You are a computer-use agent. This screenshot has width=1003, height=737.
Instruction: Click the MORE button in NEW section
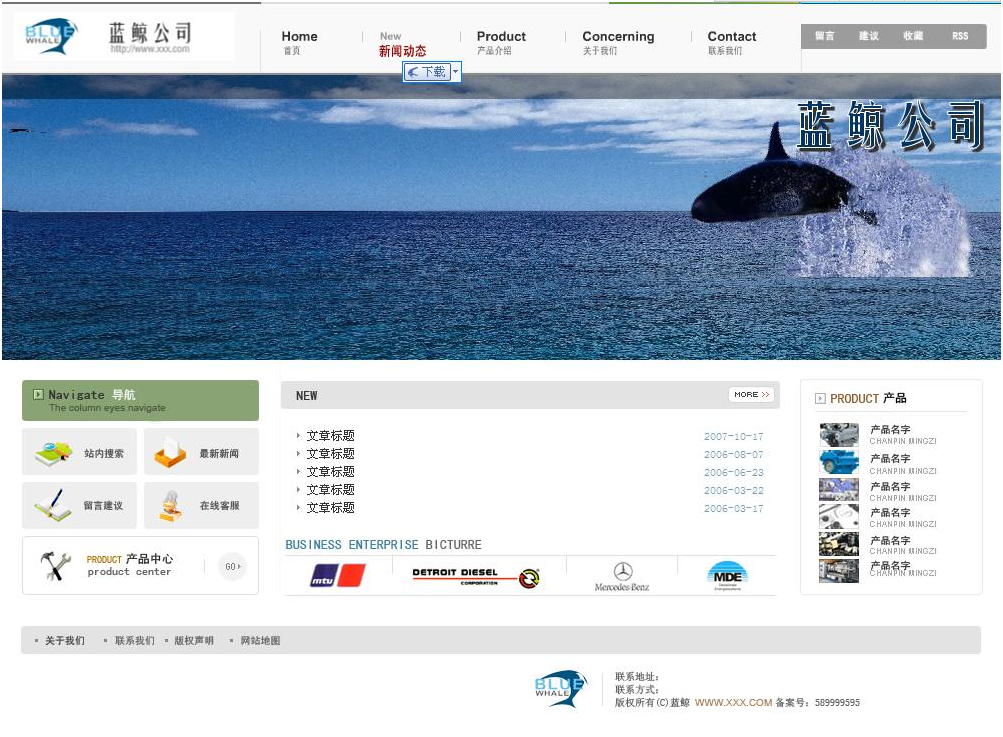[751, 395]
